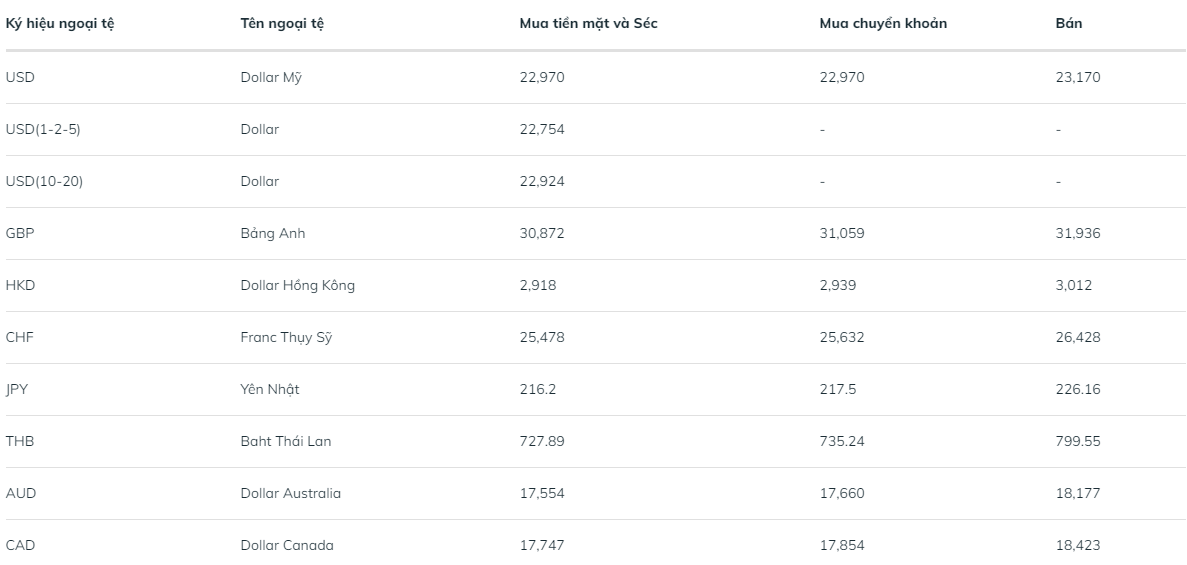Click the 'Tên ngoại tệ' column header

[282, 24]
